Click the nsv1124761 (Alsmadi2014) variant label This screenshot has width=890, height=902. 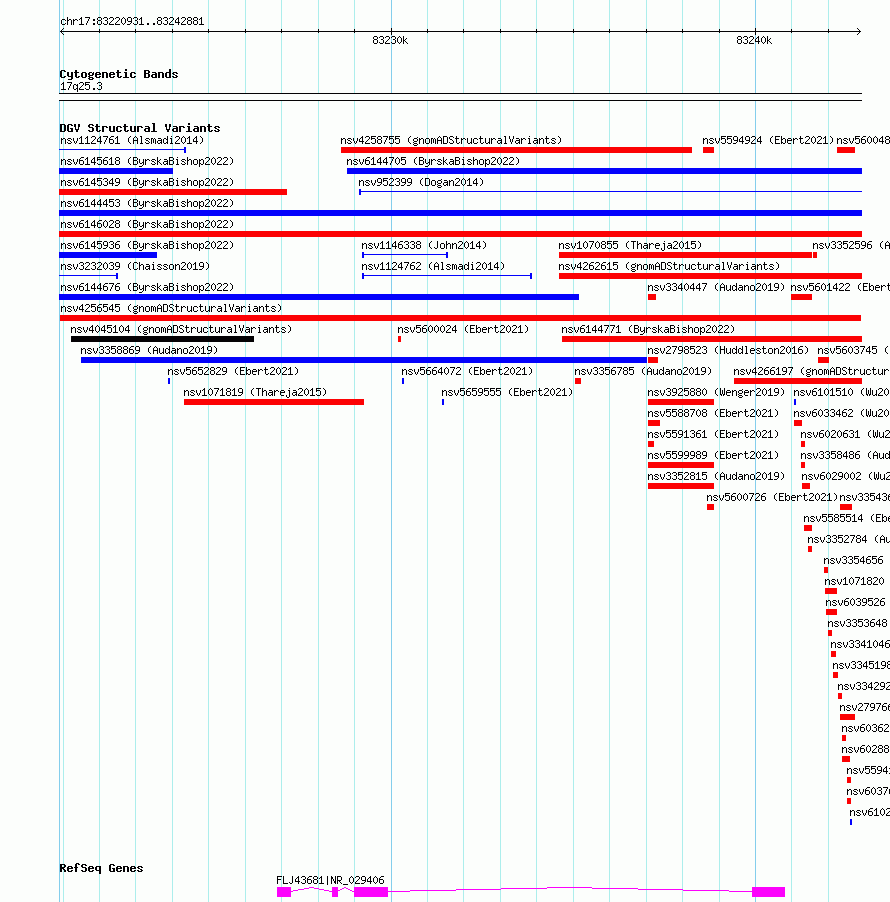(x=132, y=140)
